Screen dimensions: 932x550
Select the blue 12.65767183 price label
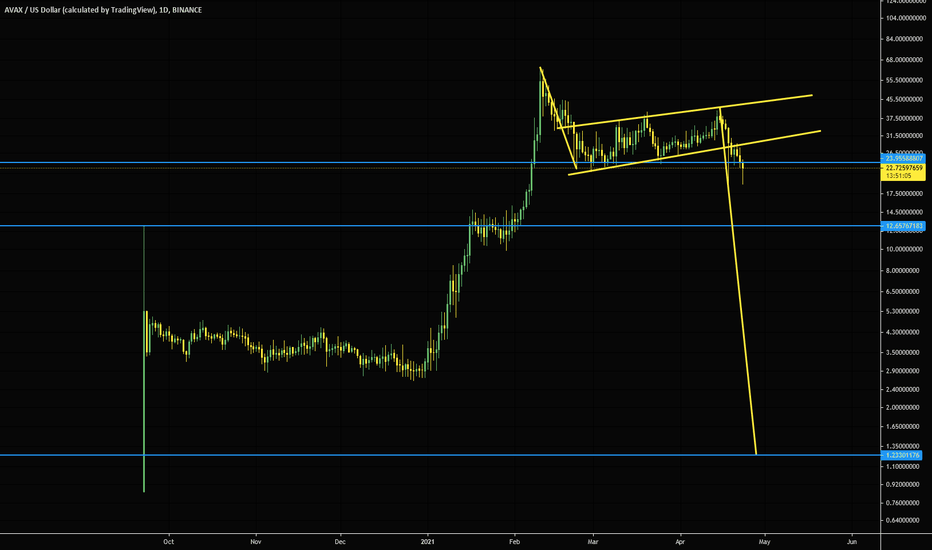click(904, 226)
